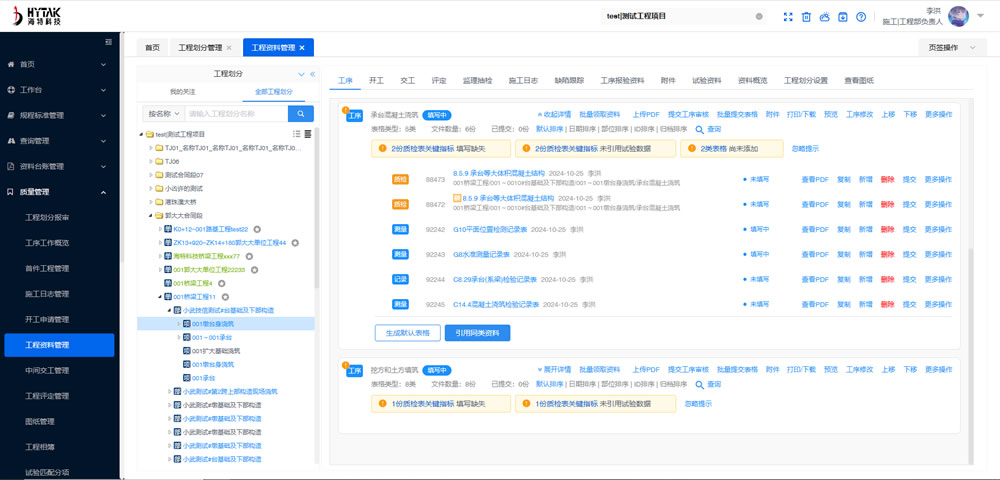Clear the project search field with x icon
Image resolution: width=1000 pixels, height=480 pixels.
[759, 17]
